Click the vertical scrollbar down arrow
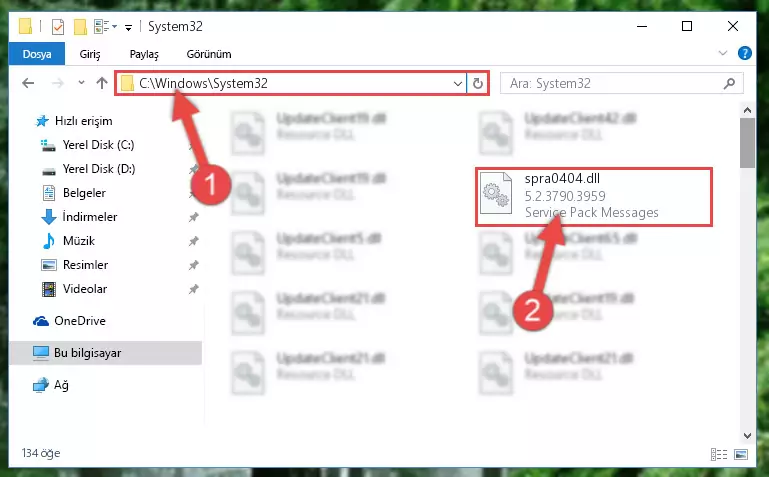Screen dimensions: 769x477 tap(747, 435)
